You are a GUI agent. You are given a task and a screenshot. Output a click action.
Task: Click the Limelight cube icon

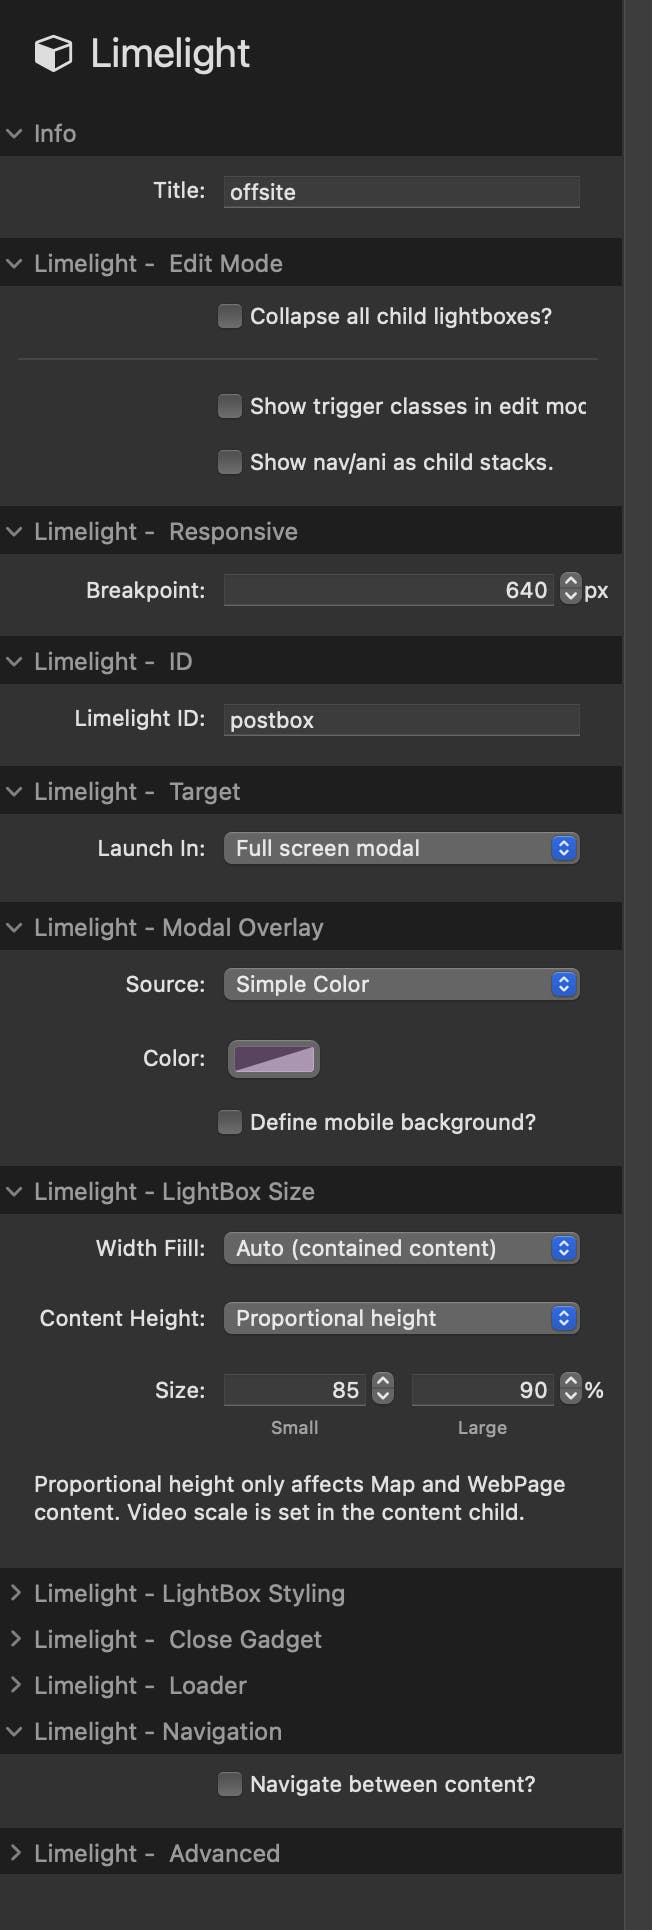click(x=53, y=53)
